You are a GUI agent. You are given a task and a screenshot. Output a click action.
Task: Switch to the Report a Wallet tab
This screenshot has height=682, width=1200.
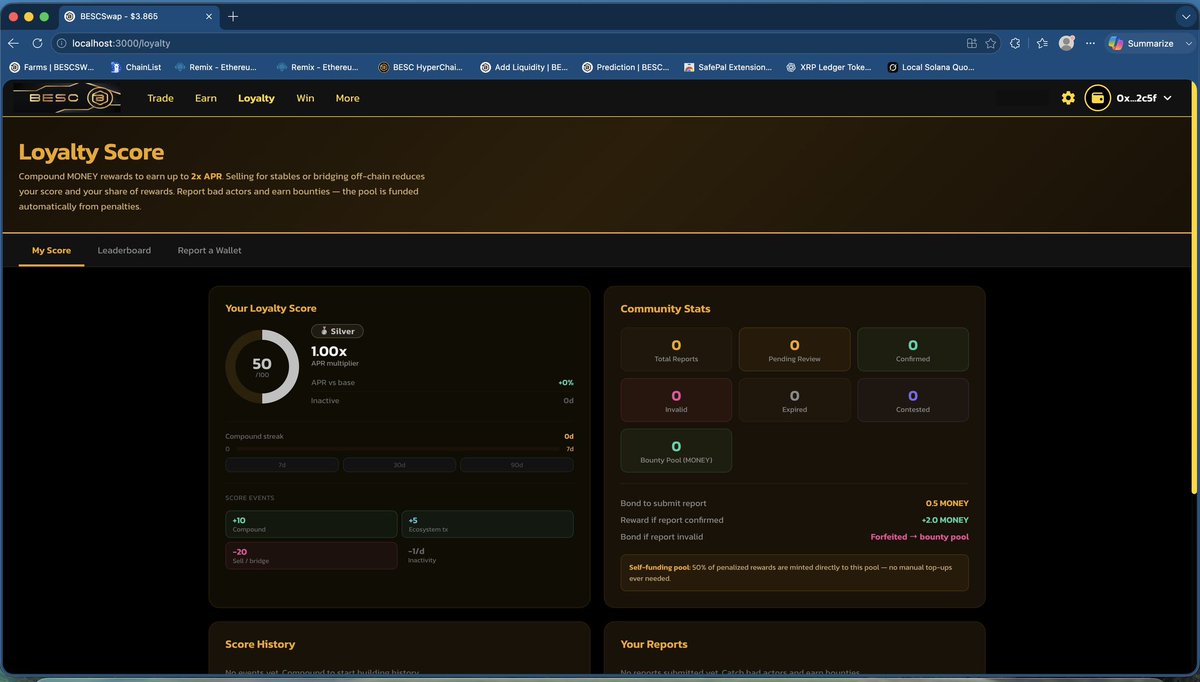pyautogui.click(x=209, y=250)
